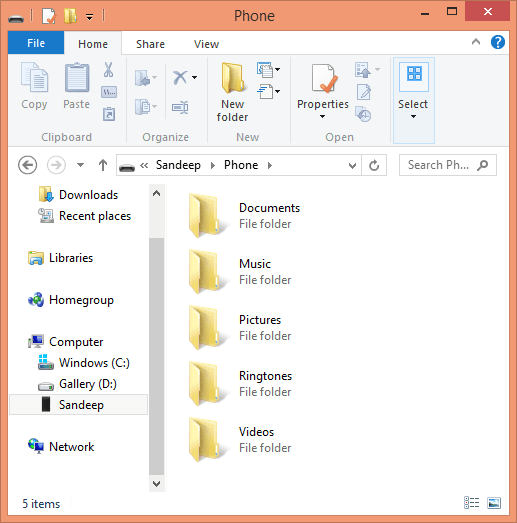Click the Select grid icon
Screen dimensions: 517x523
414,74
